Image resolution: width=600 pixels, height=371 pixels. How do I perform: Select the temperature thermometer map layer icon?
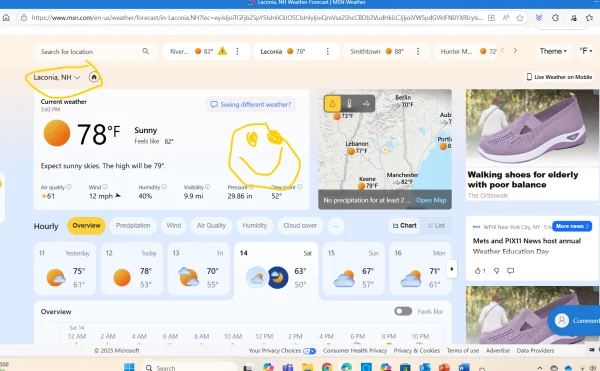(x=349, y=104)
